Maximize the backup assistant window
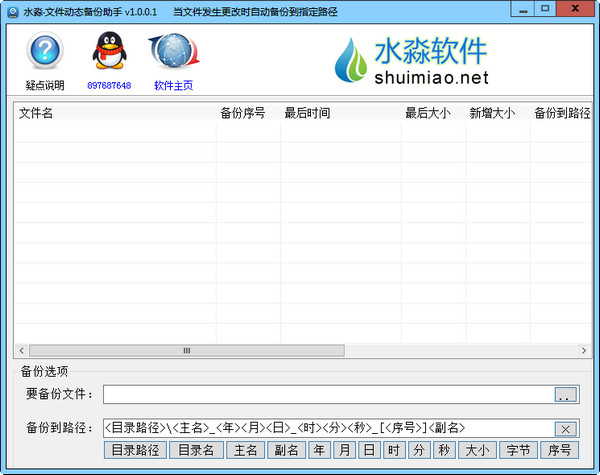Screen dimensions: 600x475 click(x=545, y=9)
